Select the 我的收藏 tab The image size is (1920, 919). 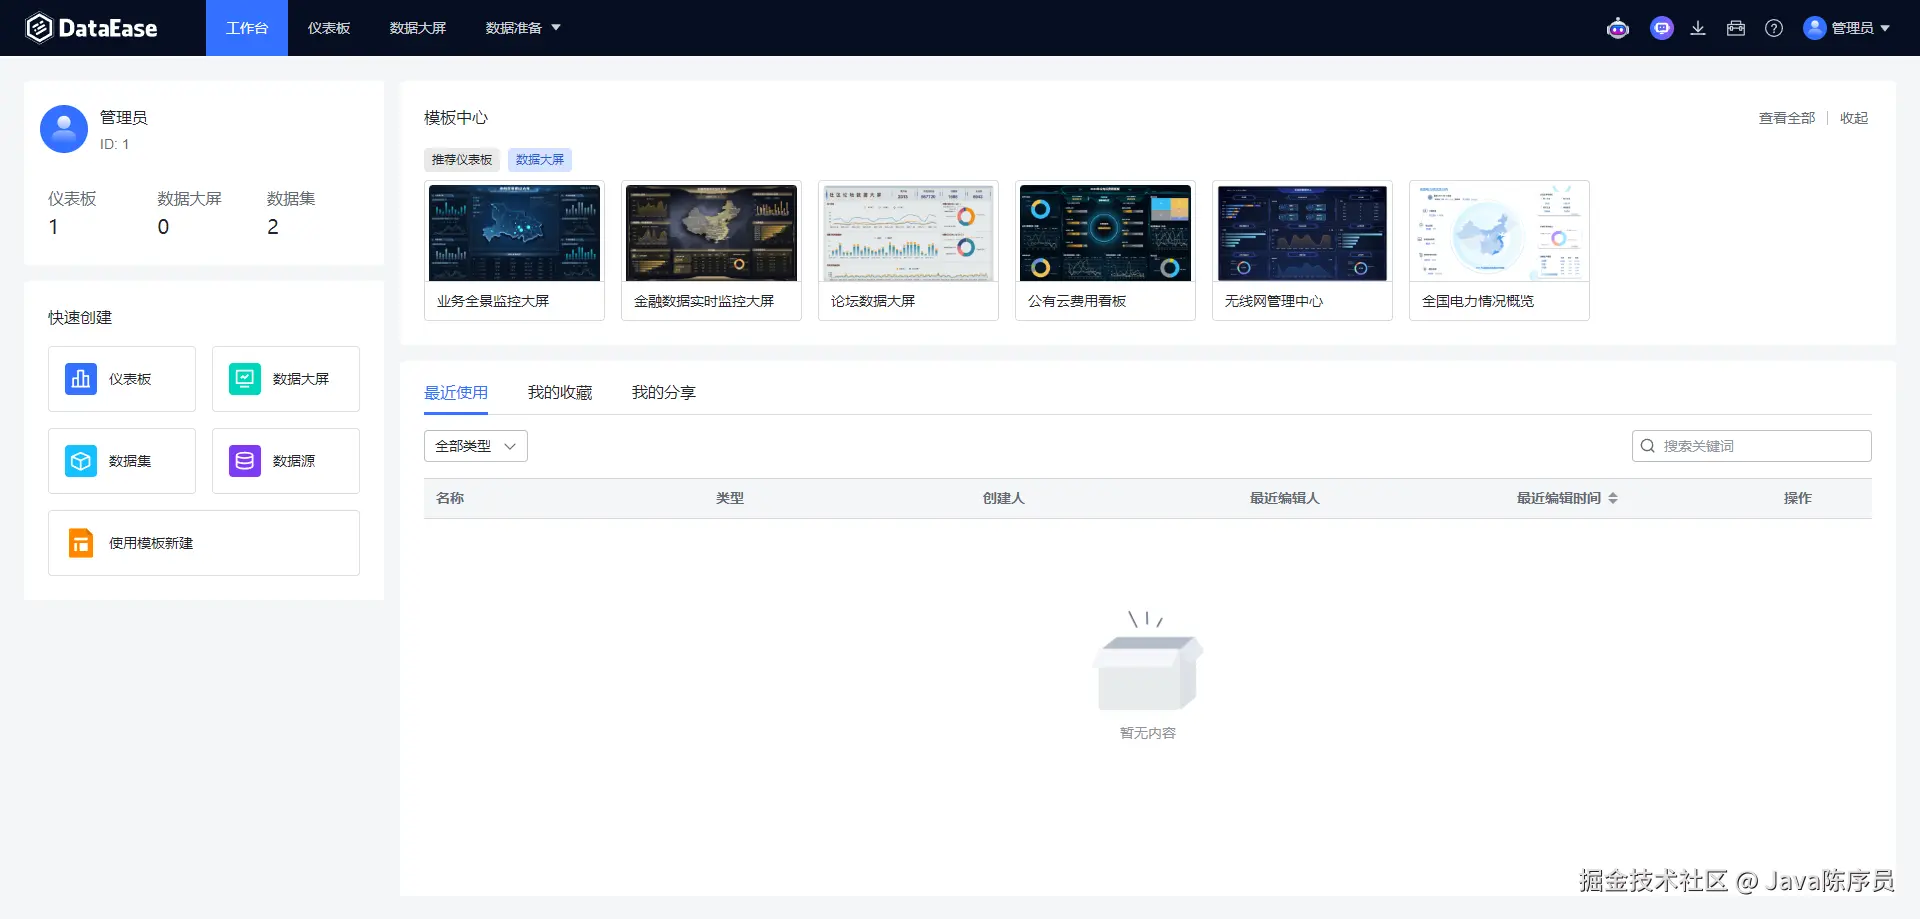[x=560, y=393]
